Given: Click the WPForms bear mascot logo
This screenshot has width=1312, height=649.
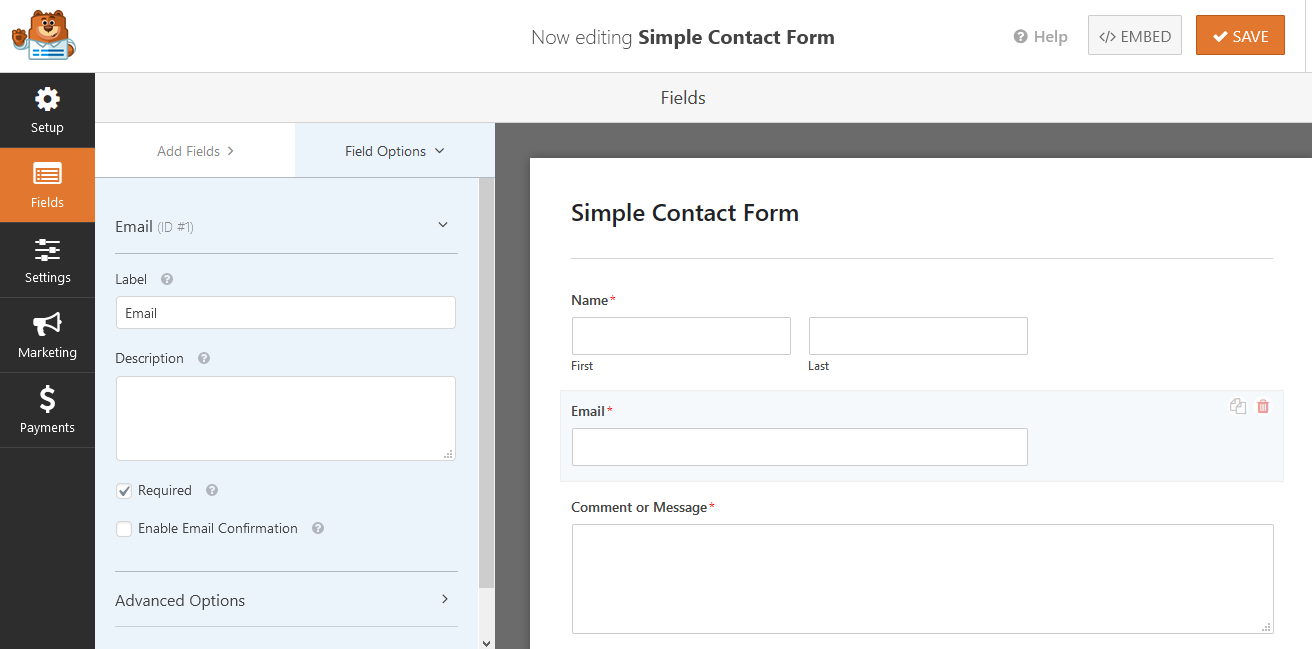Looking at the screenshot, I should 44,36.
